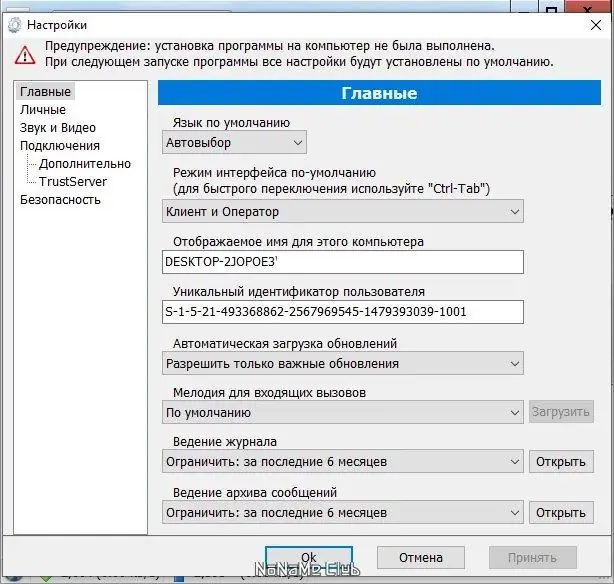Click the Отмена button
Viewport: 614px width, 584px height.
(421, 557)
